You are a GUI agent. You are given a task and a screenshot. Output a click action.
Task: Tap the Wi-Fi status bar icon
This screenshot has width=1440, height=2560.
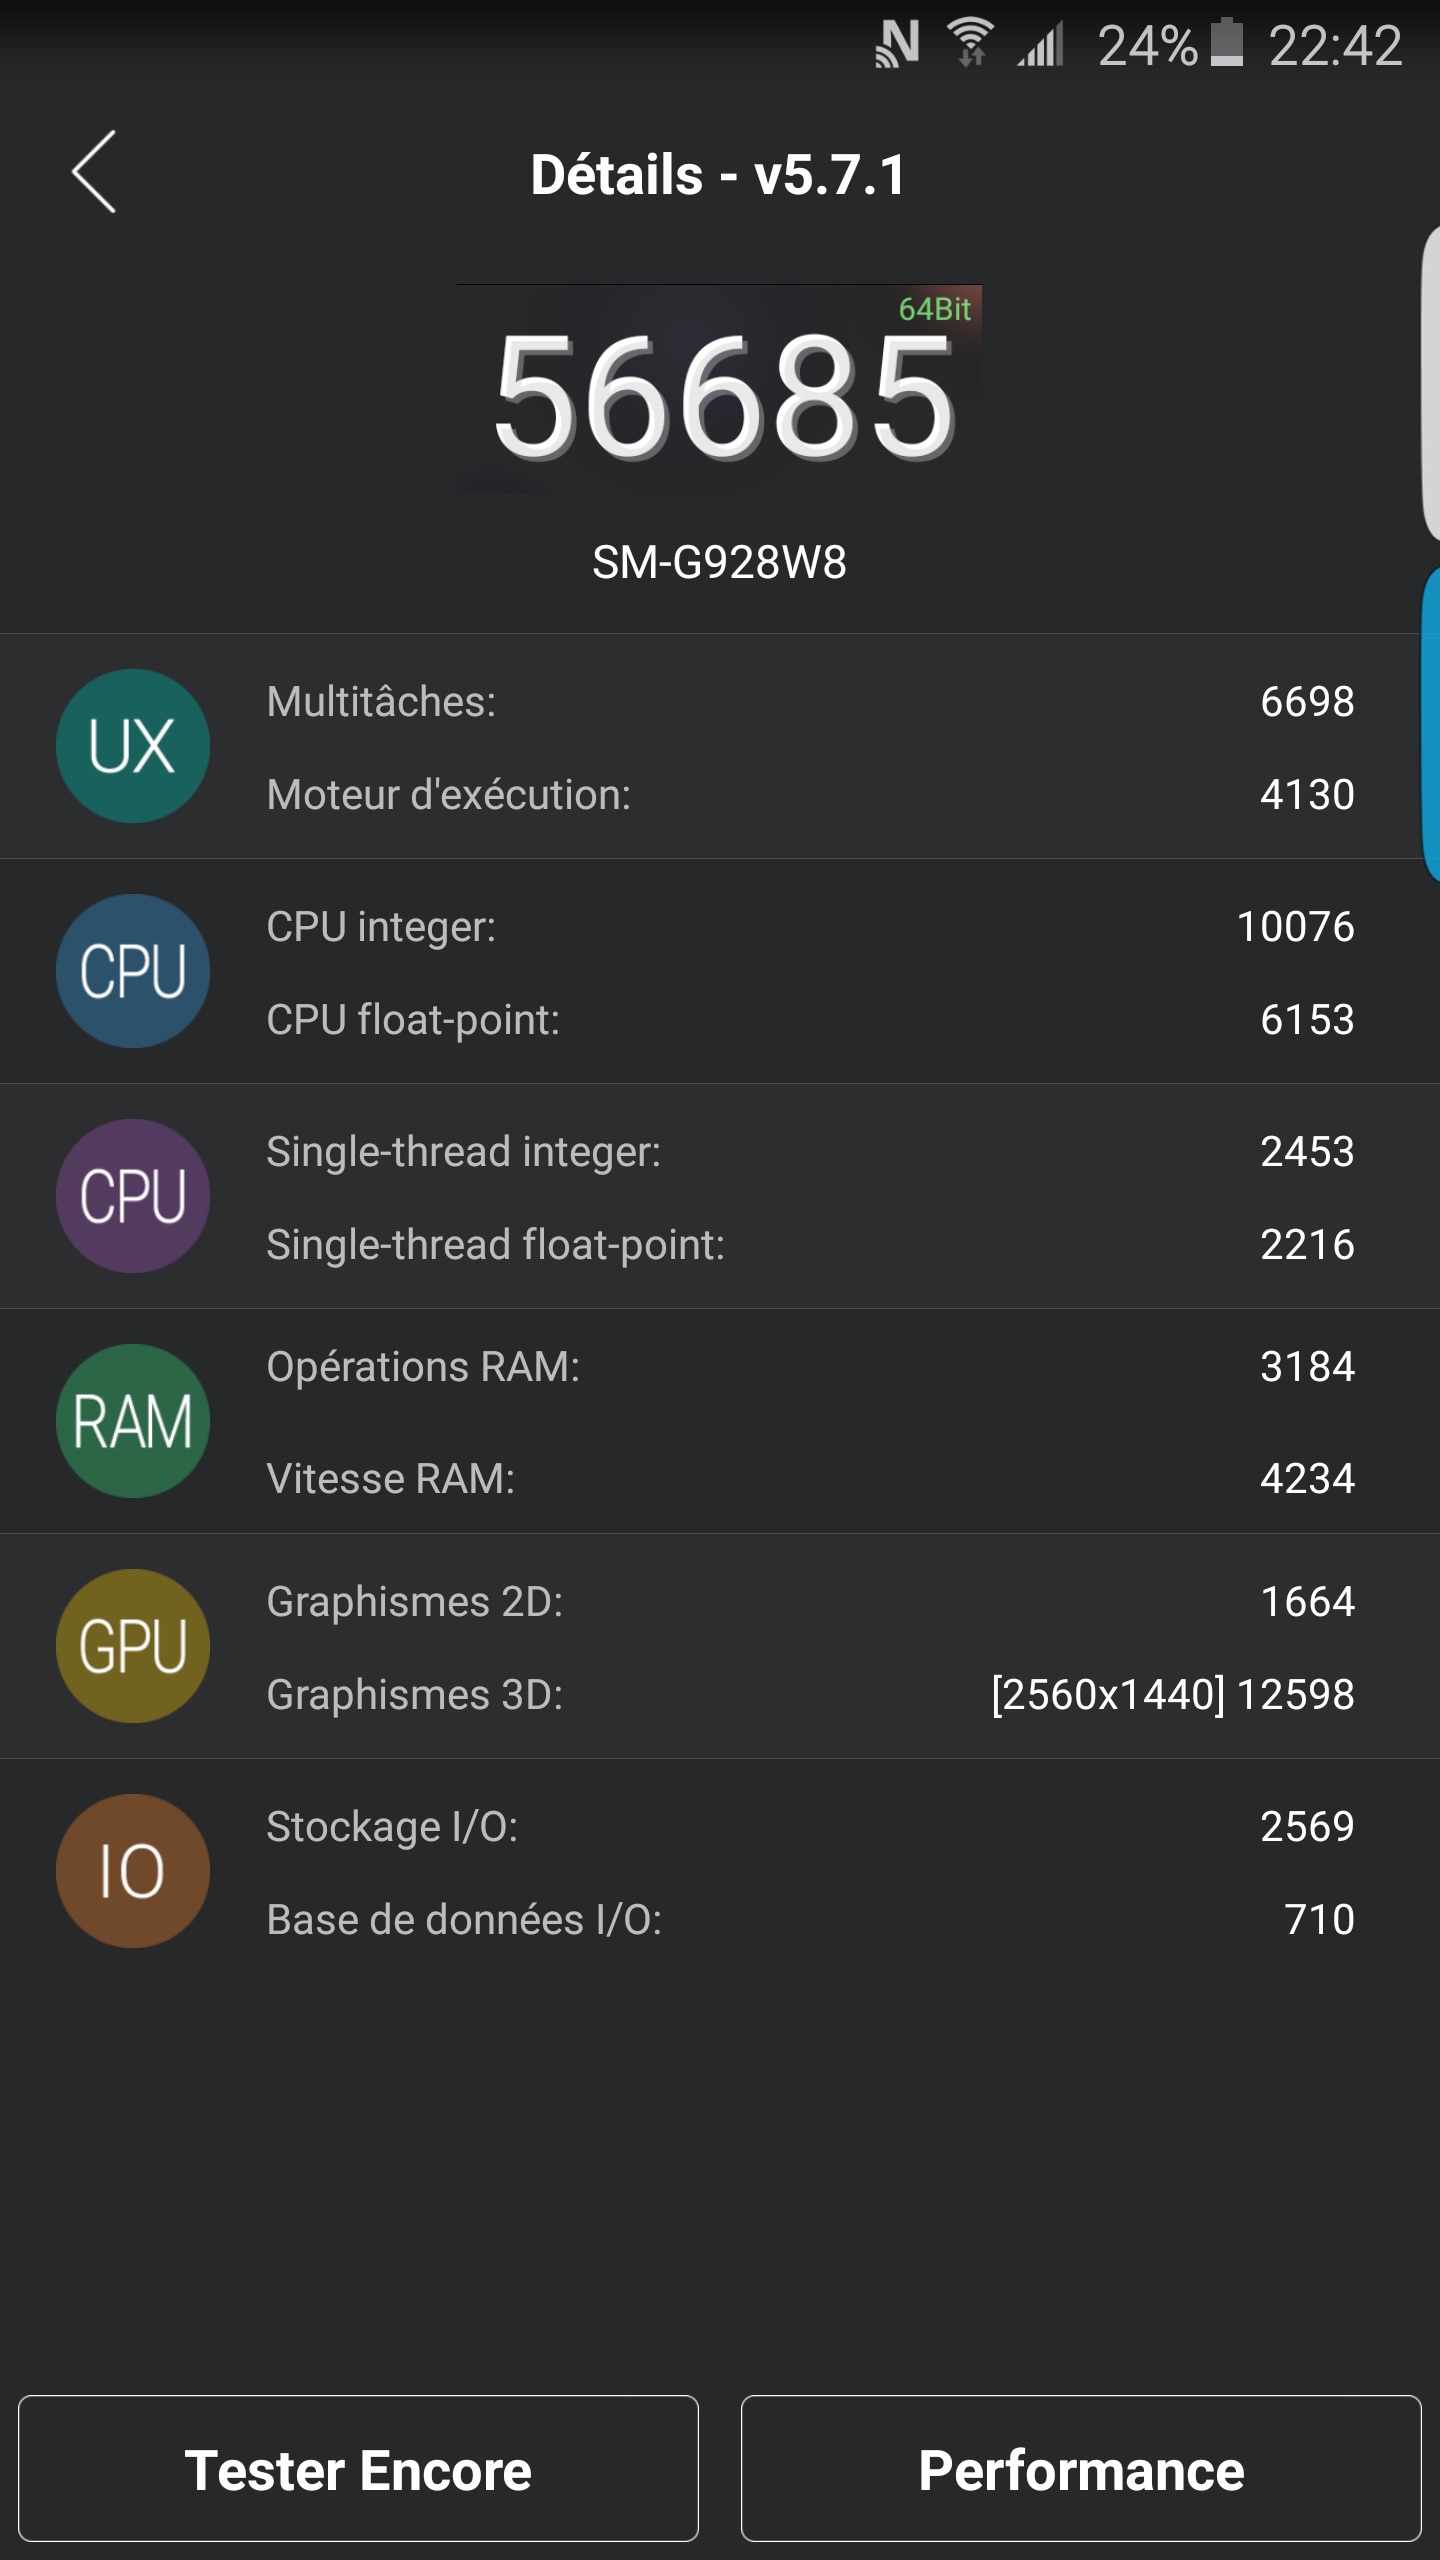[970, 45]
